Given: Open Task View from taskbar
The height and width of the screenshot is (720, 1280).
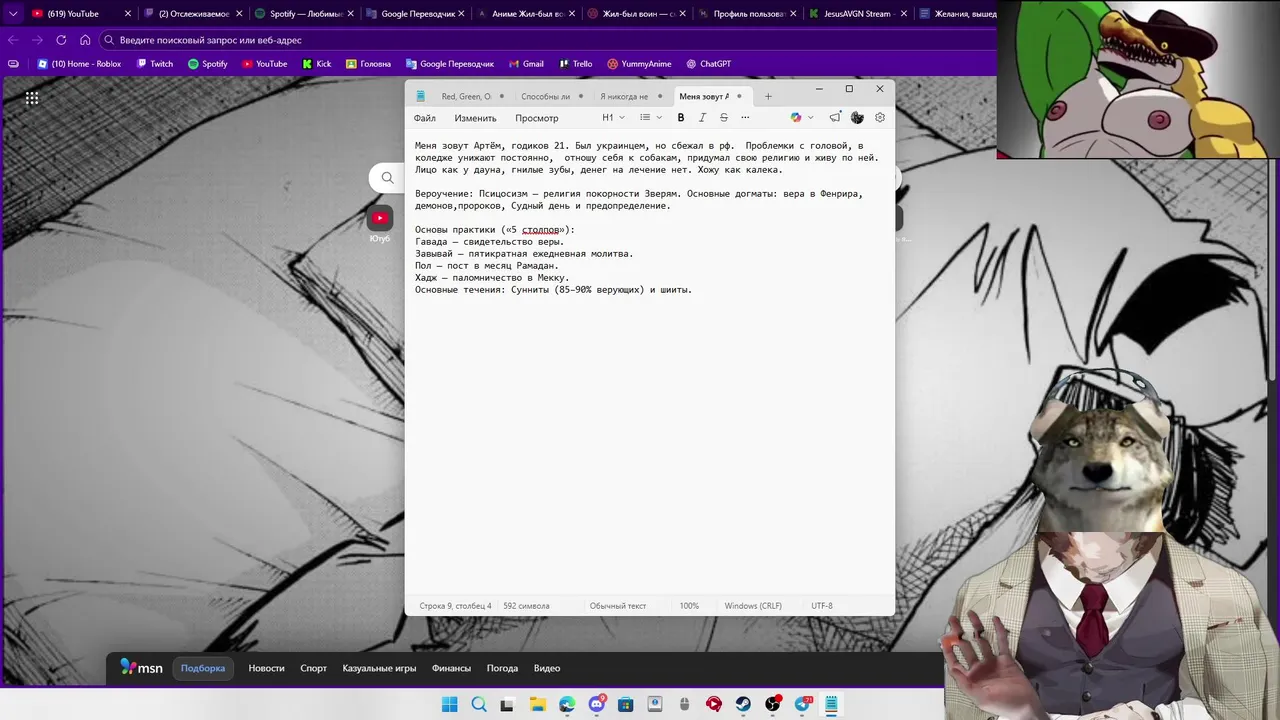Looking at the screenshot, I should (507, 704).
